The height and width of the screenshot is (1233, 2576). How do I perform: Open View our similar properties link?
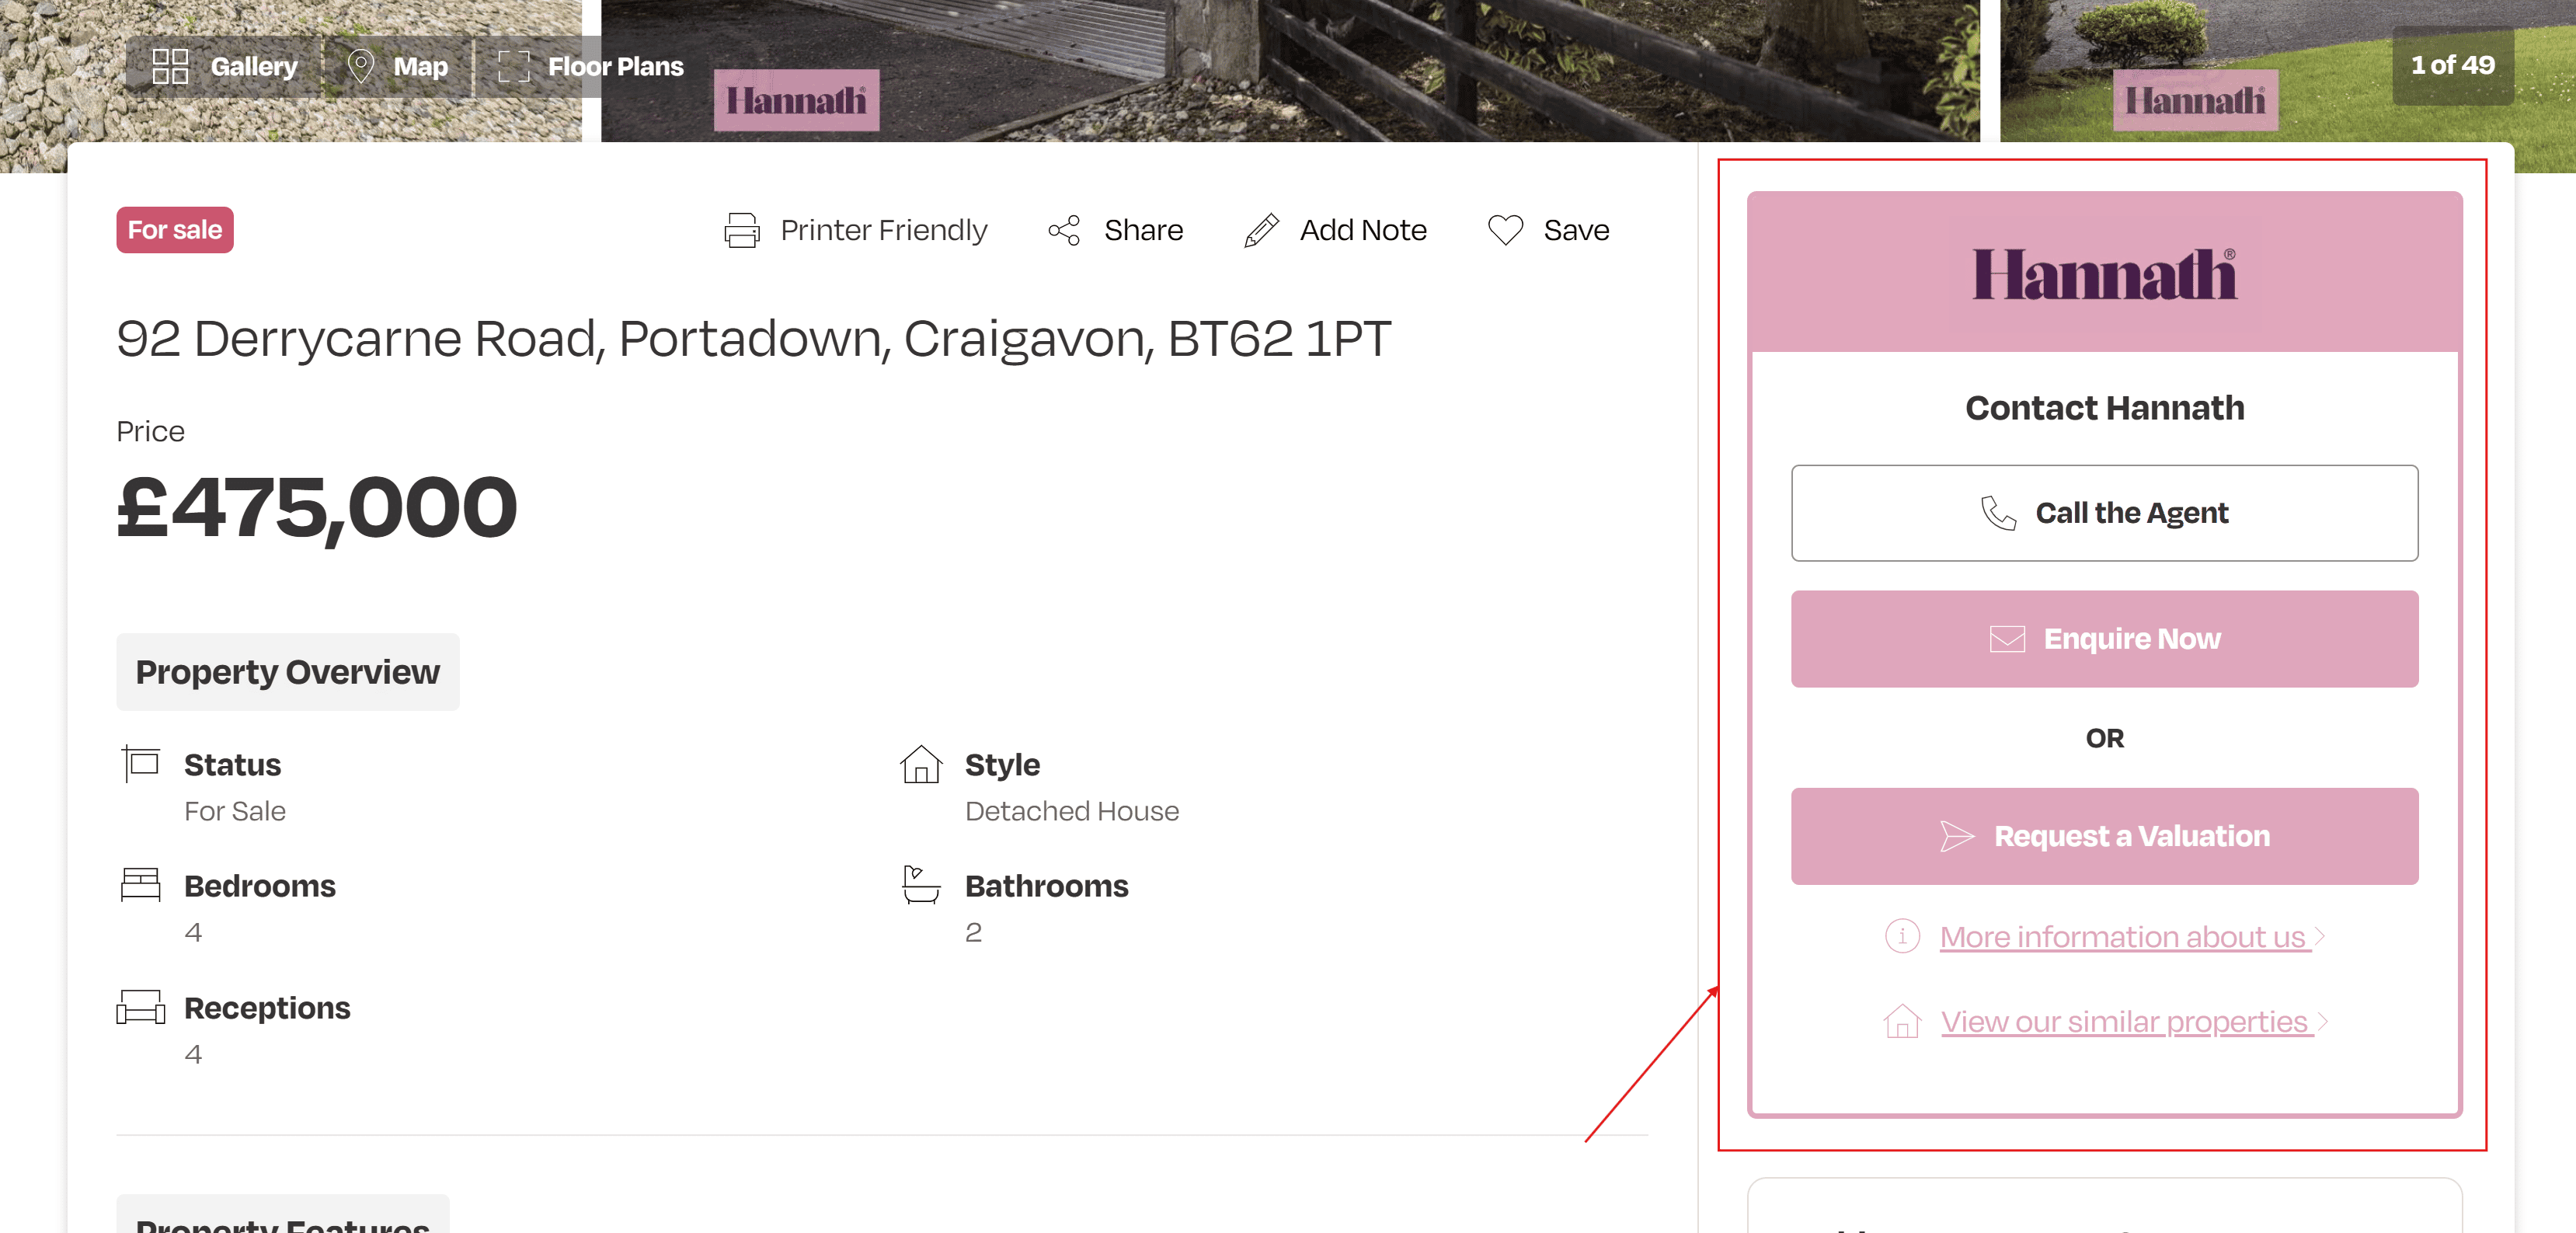coord(2127,1022)
